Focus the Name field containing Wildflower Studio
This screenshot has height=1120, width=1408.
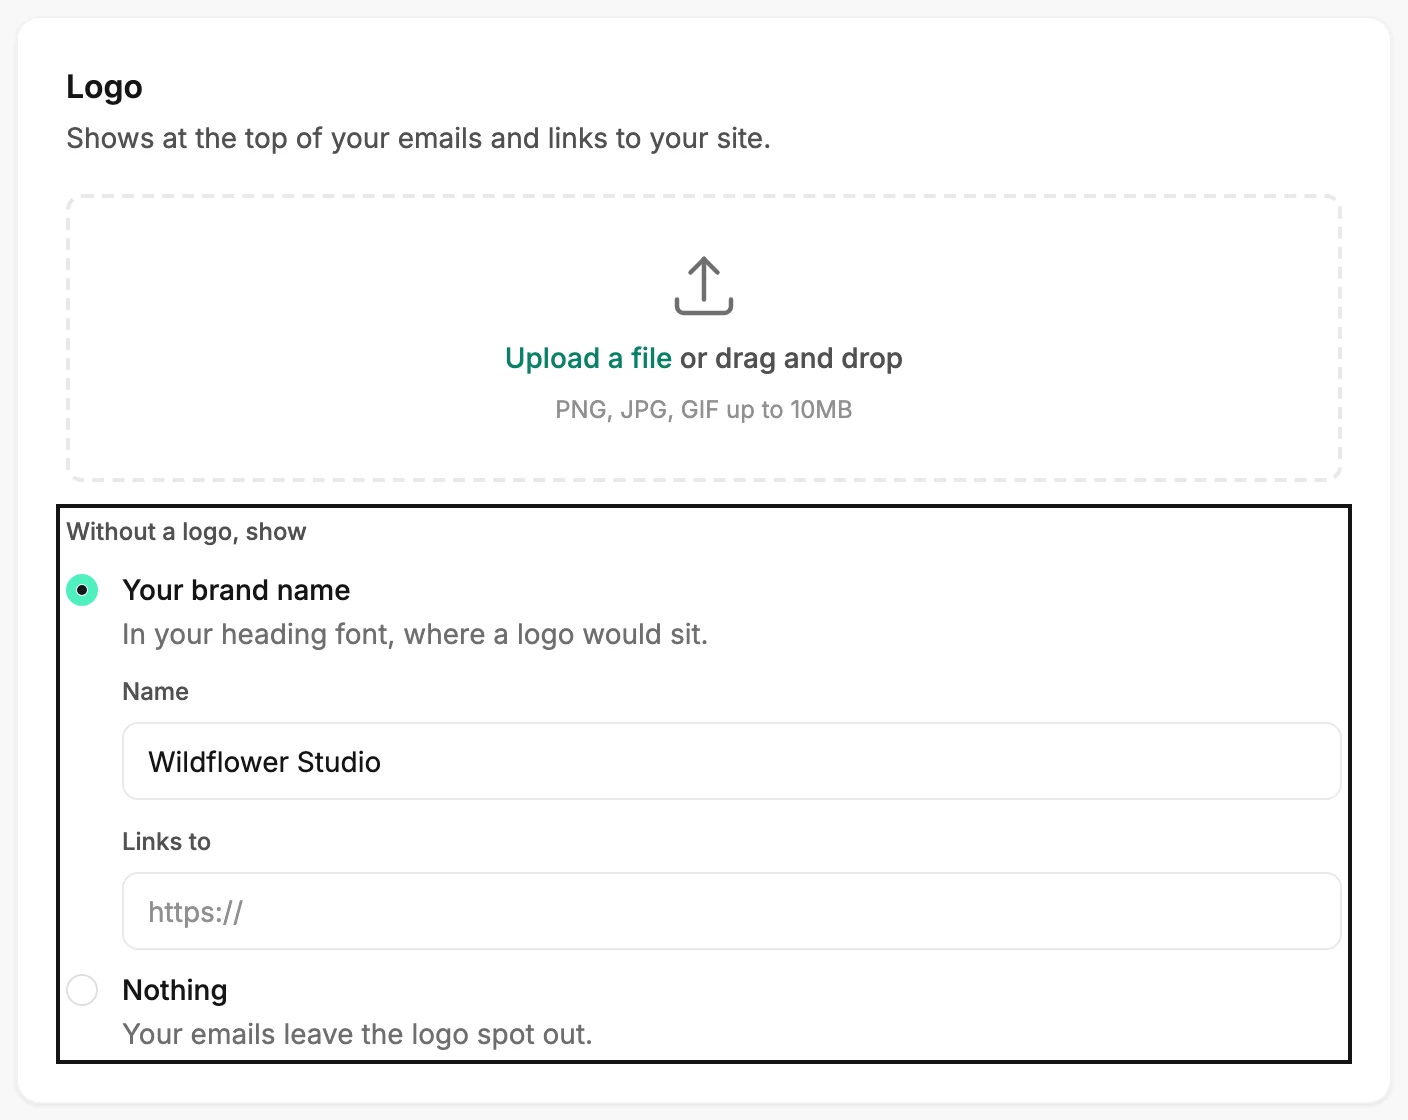731,761
